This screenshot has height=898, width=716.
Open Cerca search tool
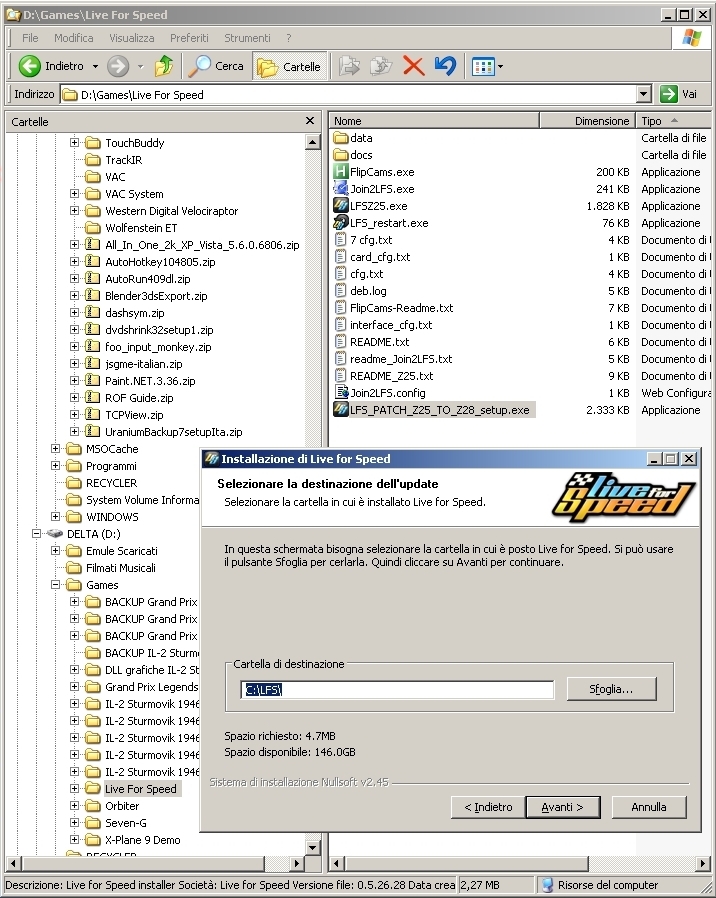217,66
